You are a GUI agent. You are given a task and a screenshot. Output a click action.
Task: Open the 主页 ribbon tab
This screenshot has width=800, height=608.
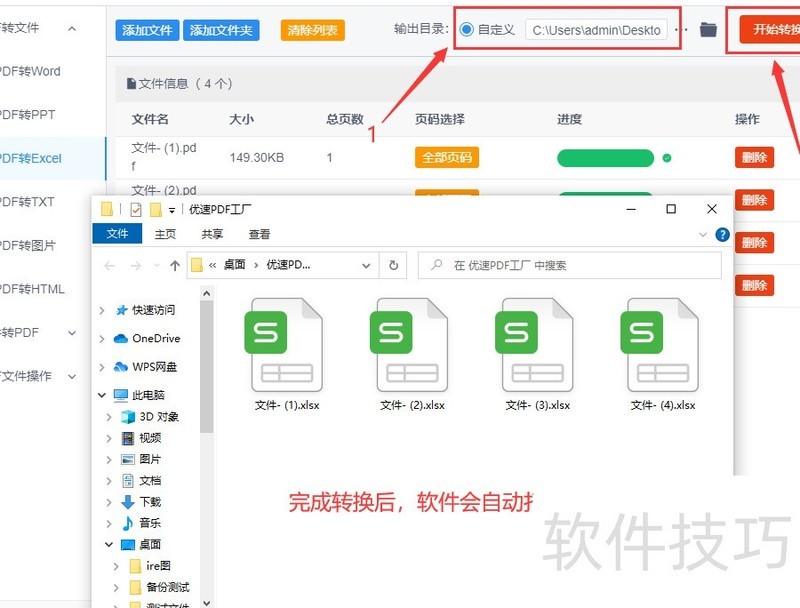[165, 234]
